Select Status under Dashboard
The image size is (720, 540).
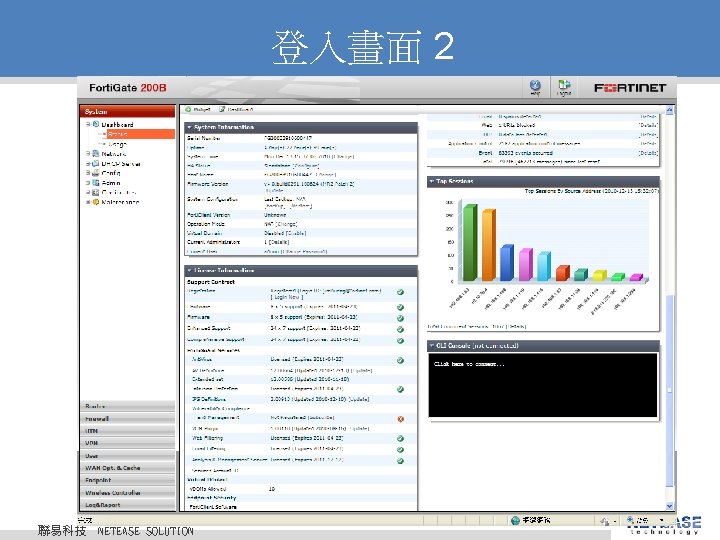point(141,134)
